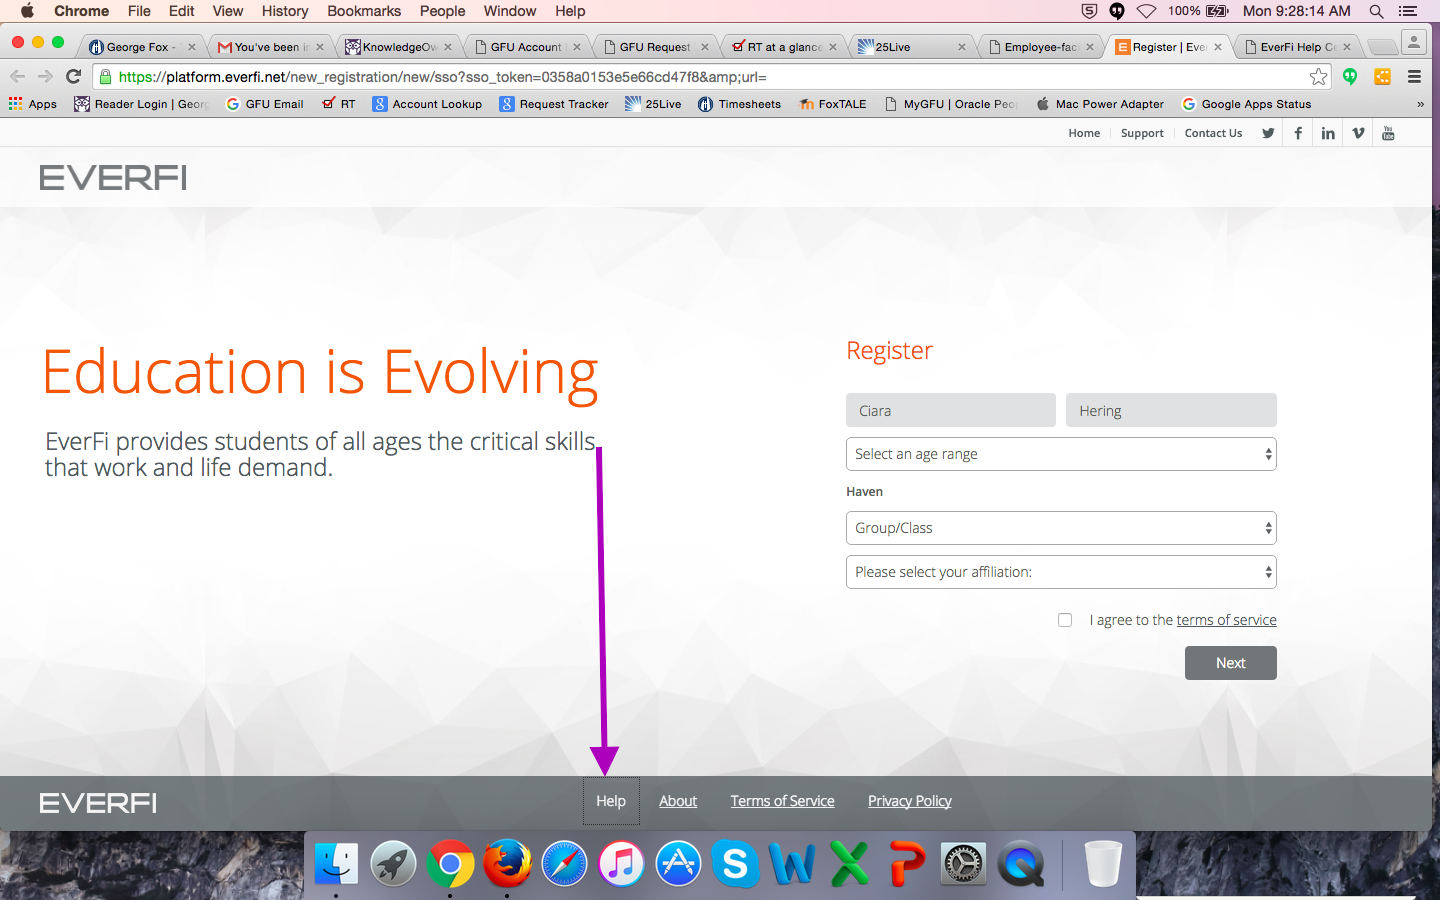Open the Trash in the Dock
Image resolution: width=1440 pixels, height=900 pixels.
[x=1102, y=864]
